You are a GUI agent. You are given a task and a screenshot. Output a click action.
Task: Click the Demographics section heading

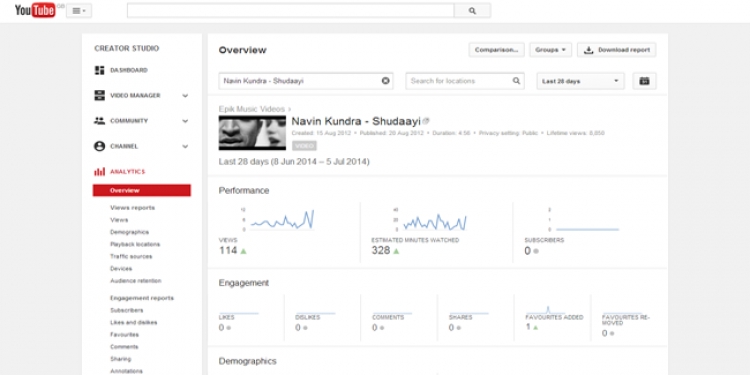[x=247, y=361]
